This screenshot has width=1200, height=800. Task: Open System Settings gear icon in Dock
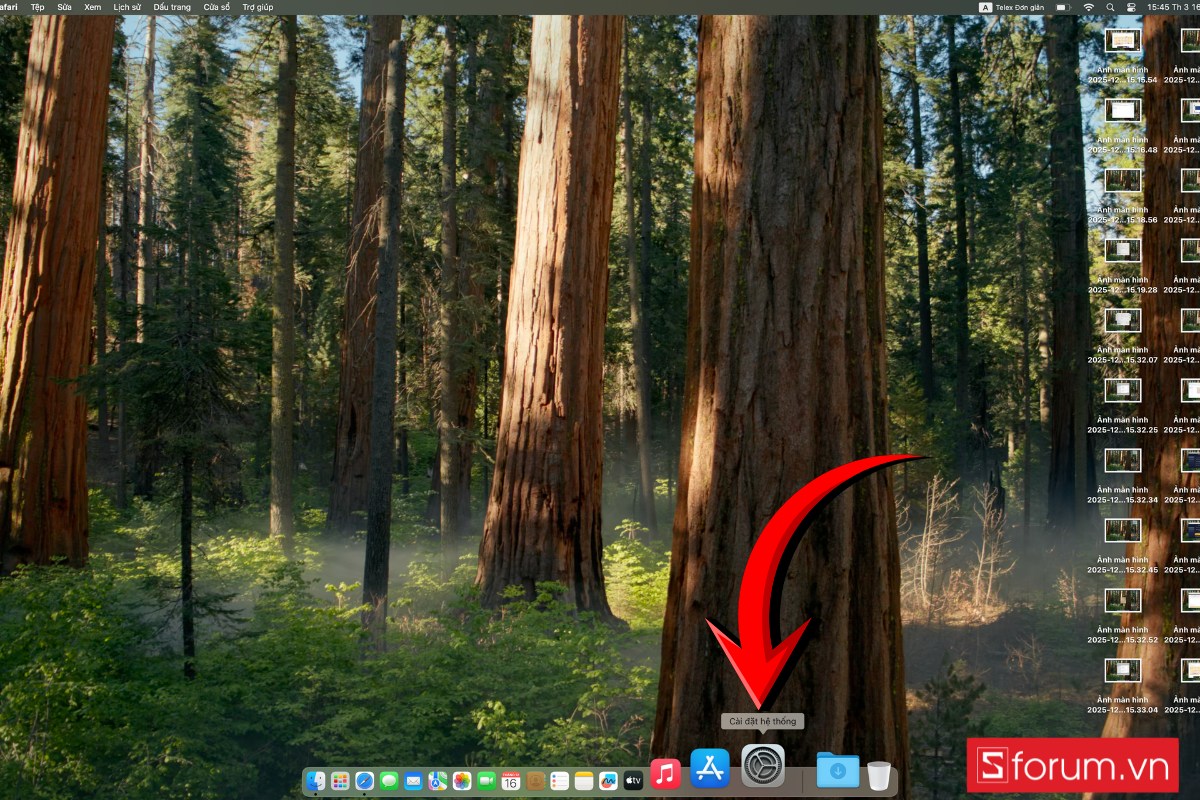point(763,765)
